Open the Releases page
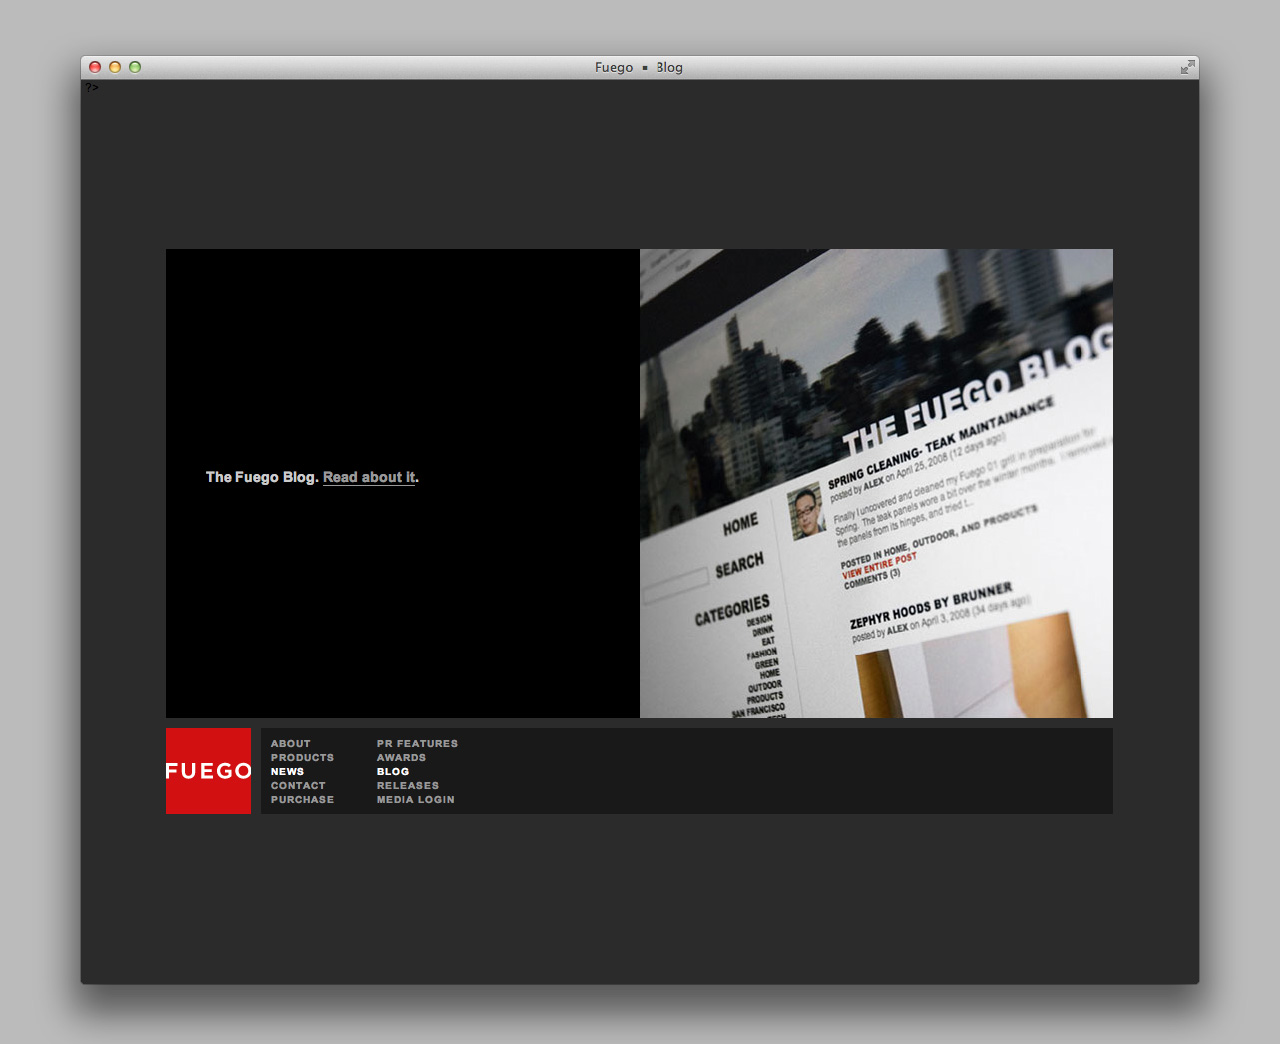Image resolution: width=1280 pixels, height=1044 pixels. point(408,786)
